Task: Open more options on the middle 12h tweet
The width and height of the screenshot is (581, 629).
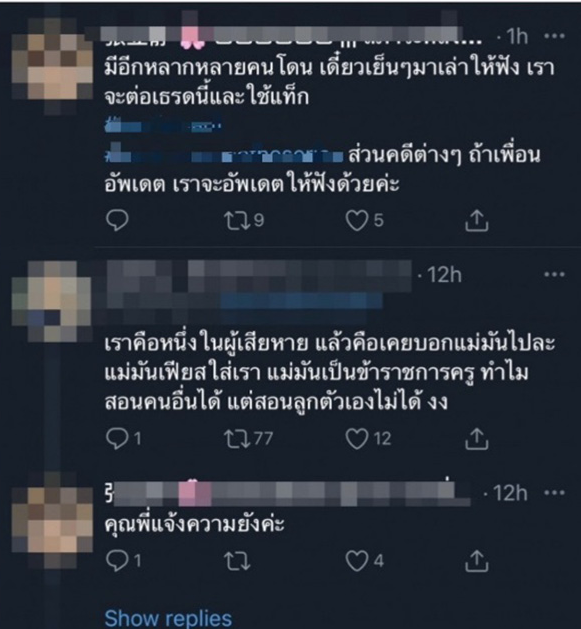Action: 555,274
